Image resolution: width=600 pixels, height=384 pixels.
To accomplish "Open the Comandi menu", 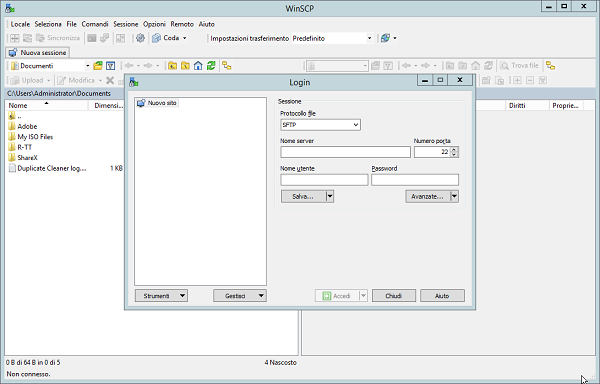I will tap(95, 24).
